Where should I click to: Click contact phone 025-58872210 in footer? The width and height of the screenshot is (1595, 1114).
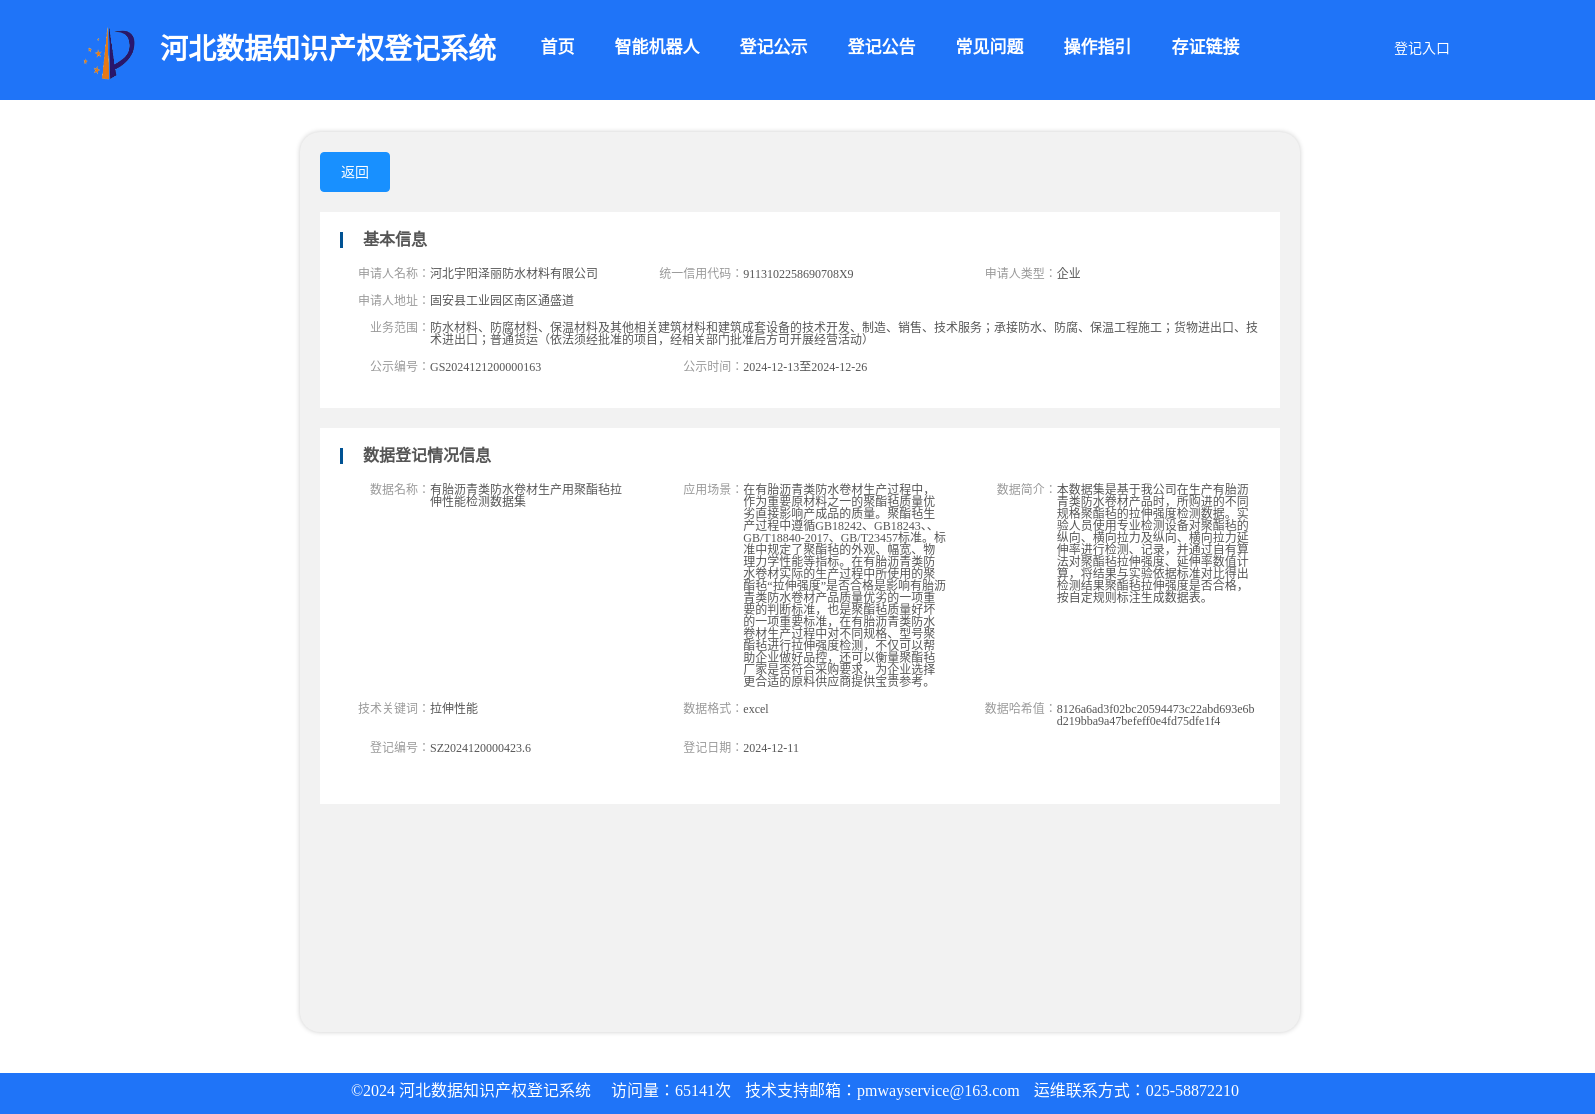coord(1192,1091)
